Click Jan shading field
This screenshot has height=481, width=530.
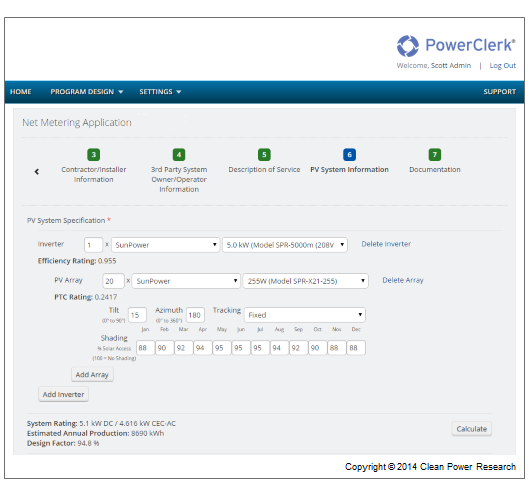(146, 348)
